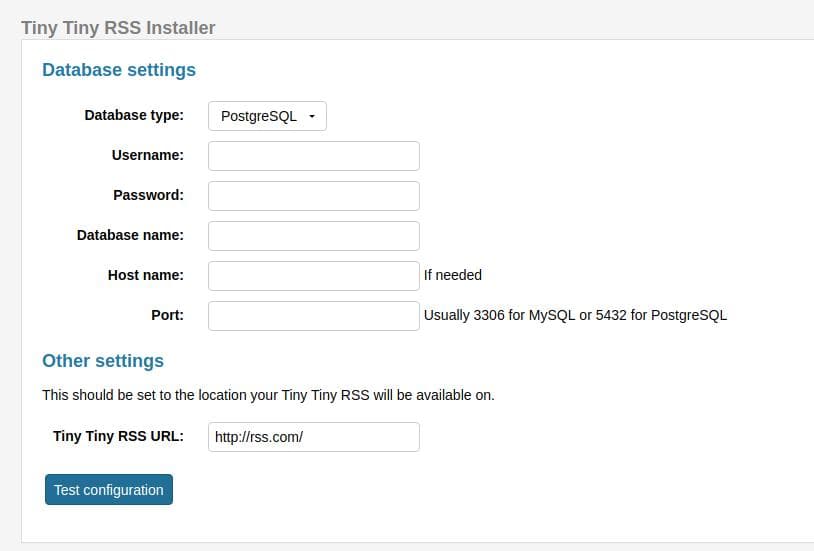Click the 'Database name:' label

pos(130,235)
